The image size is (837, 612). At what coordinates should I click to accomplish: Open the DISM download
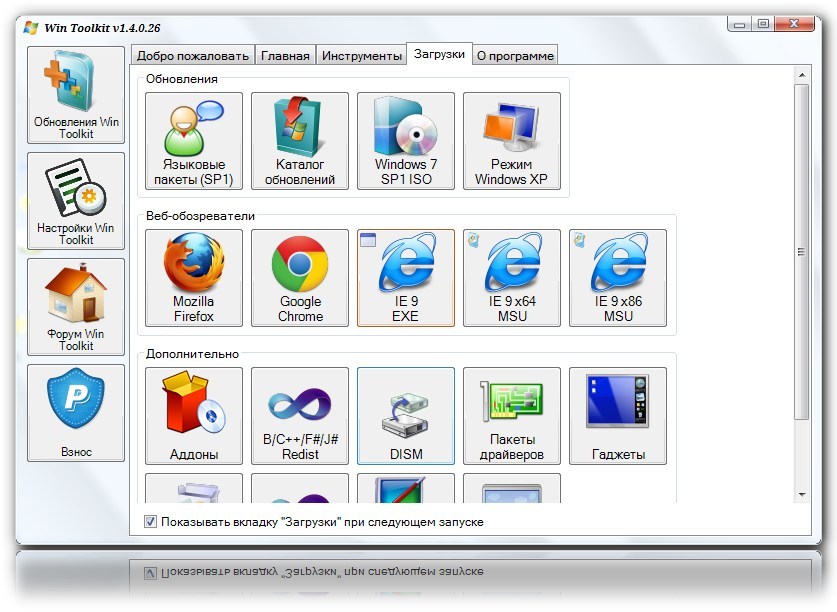pos(406,416)
